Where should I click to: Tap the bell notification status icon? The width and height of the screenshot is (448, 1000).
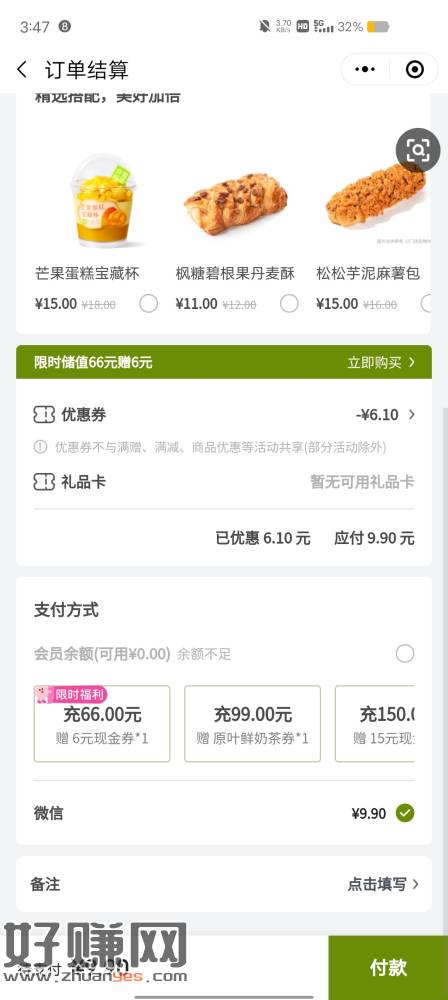(264, 27)
